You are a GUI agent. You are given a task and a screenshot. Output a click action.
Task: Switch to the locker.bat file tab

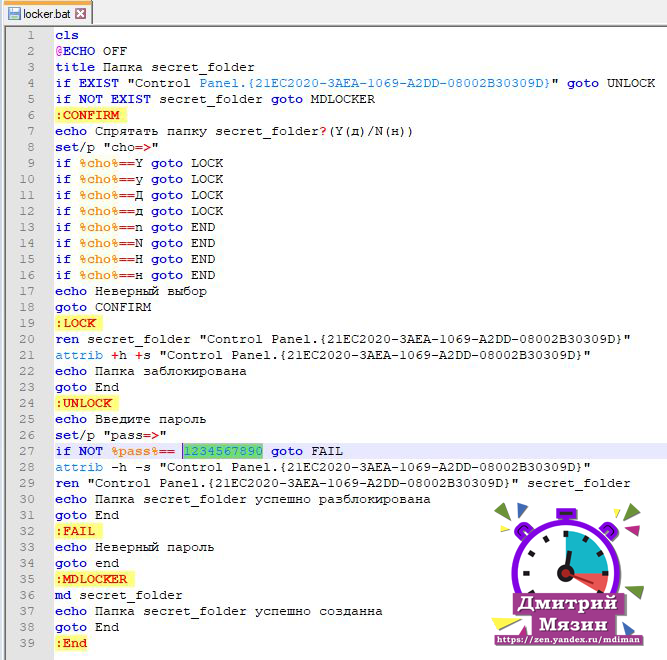tap(47, 14)
